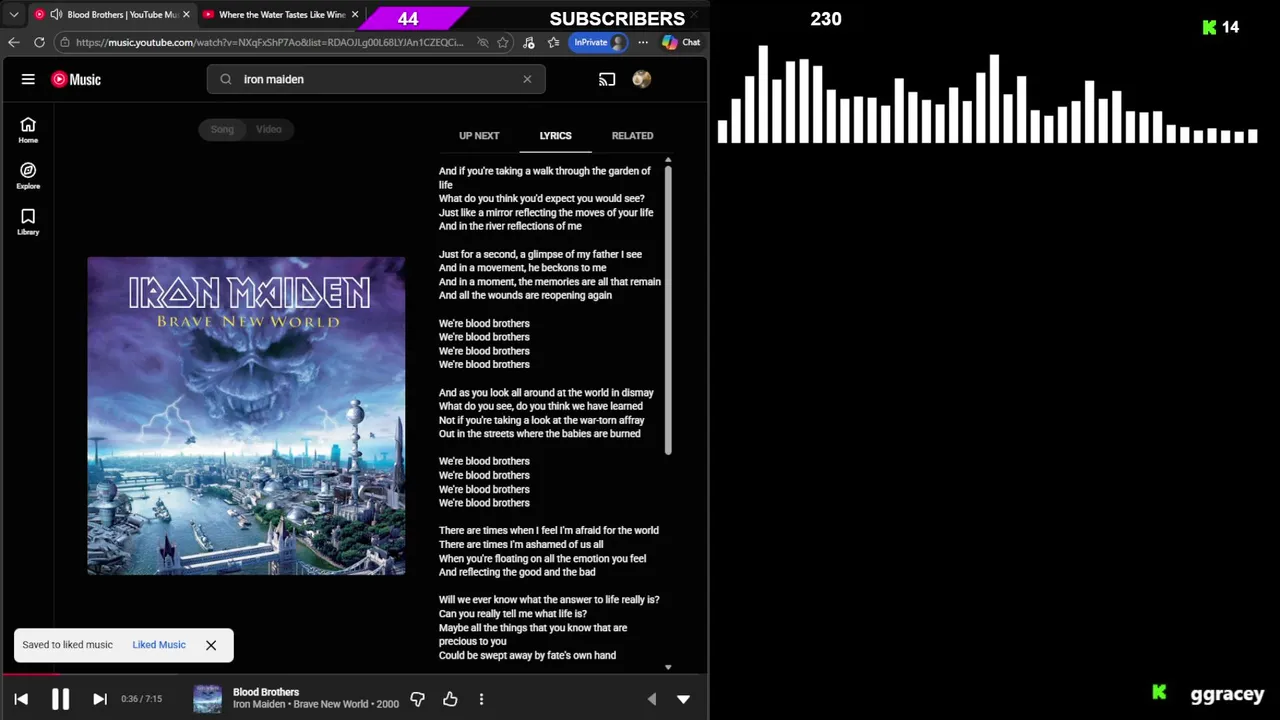1280x720 pixels.
Task: Open the cast to device icon
Action: pyautogui.click(x=607, y=79)
